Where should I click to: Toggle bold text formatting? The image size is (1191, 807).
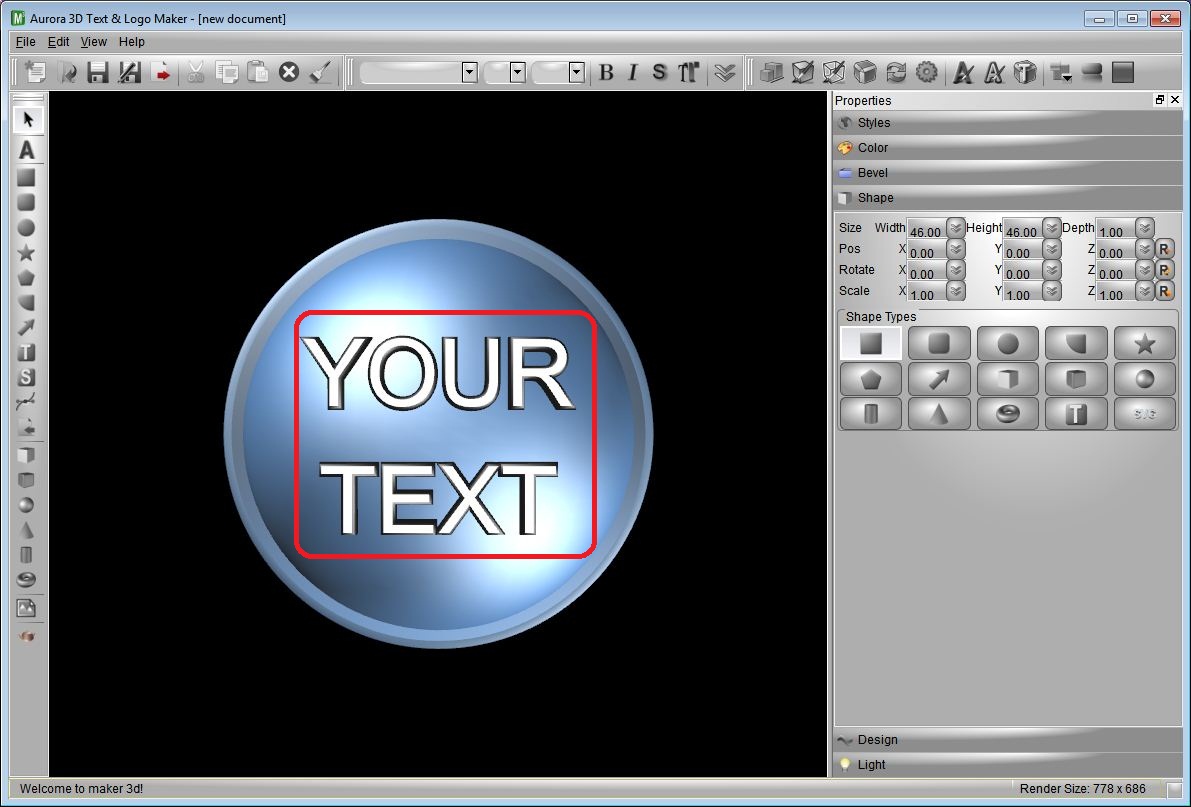point(607,71)
